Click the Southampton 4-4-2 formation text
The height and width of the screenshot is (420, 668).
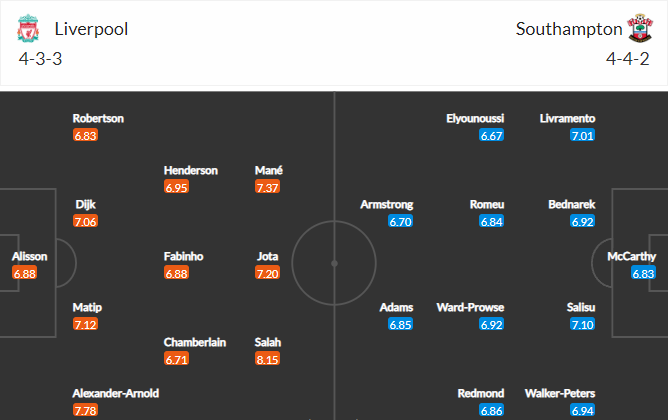coord(628,59)
